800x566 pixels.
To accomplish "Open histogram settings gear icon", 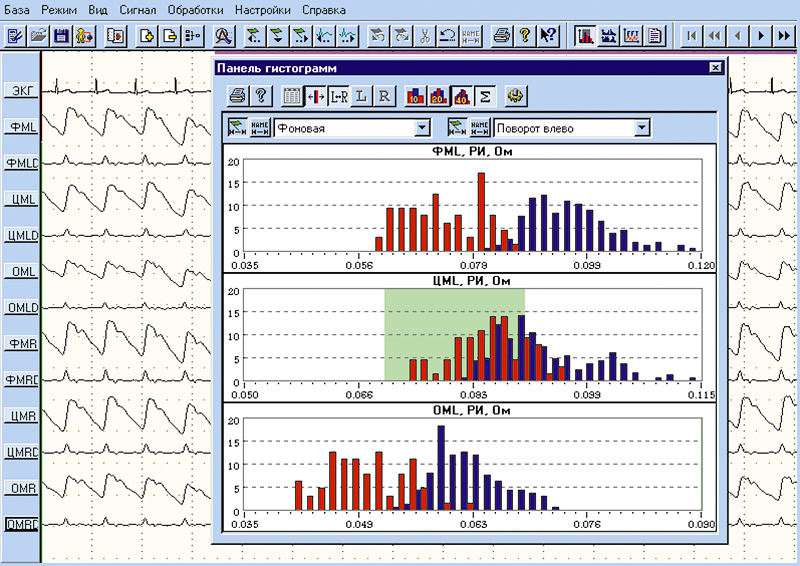I will (x=516, y=96).
